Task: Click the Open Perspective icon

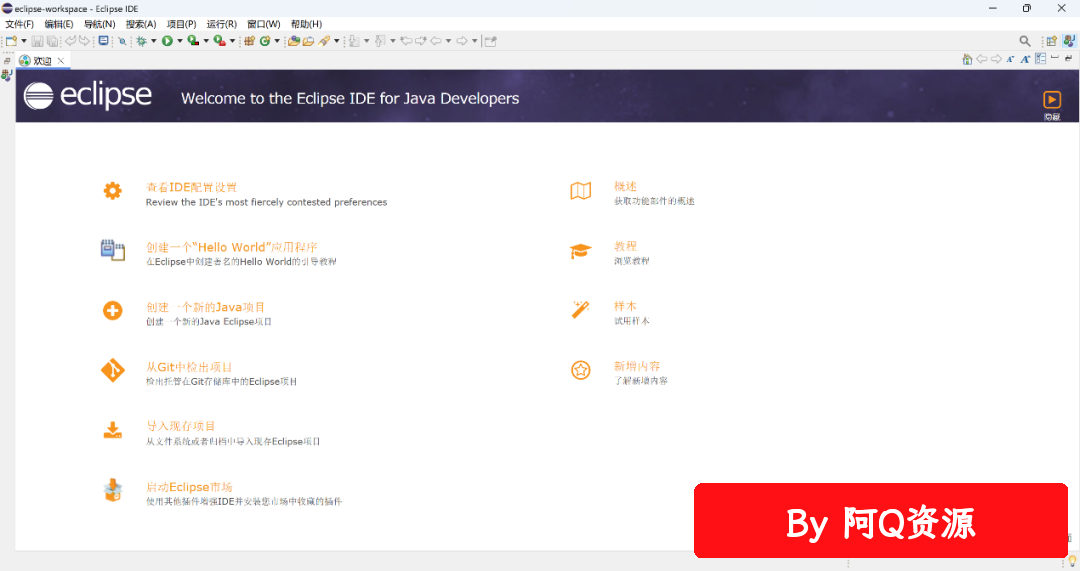Action: click(x=1051, y=41)
